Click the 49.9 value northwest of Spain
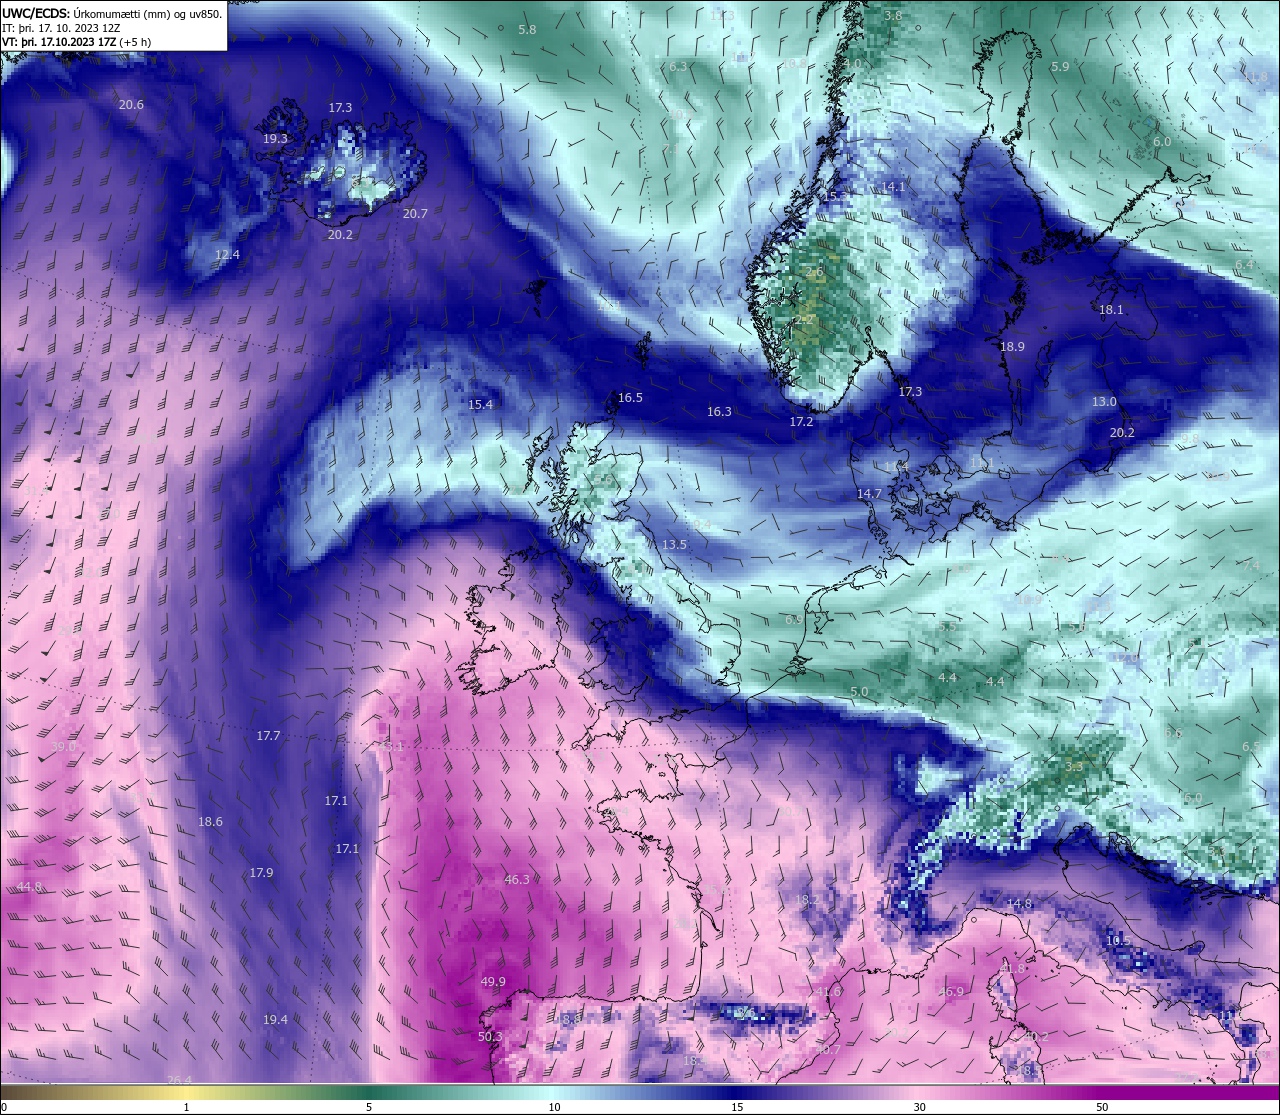Image resolution: width=1280 pixels, height=1115 pixels. 493,982
